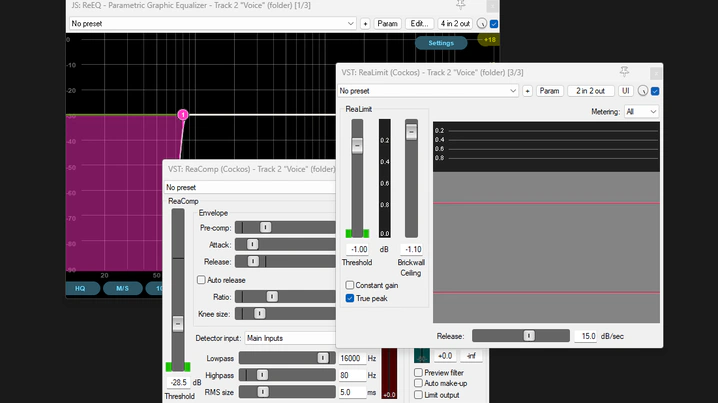Click ReaComp Threshold fader handle

178,324
